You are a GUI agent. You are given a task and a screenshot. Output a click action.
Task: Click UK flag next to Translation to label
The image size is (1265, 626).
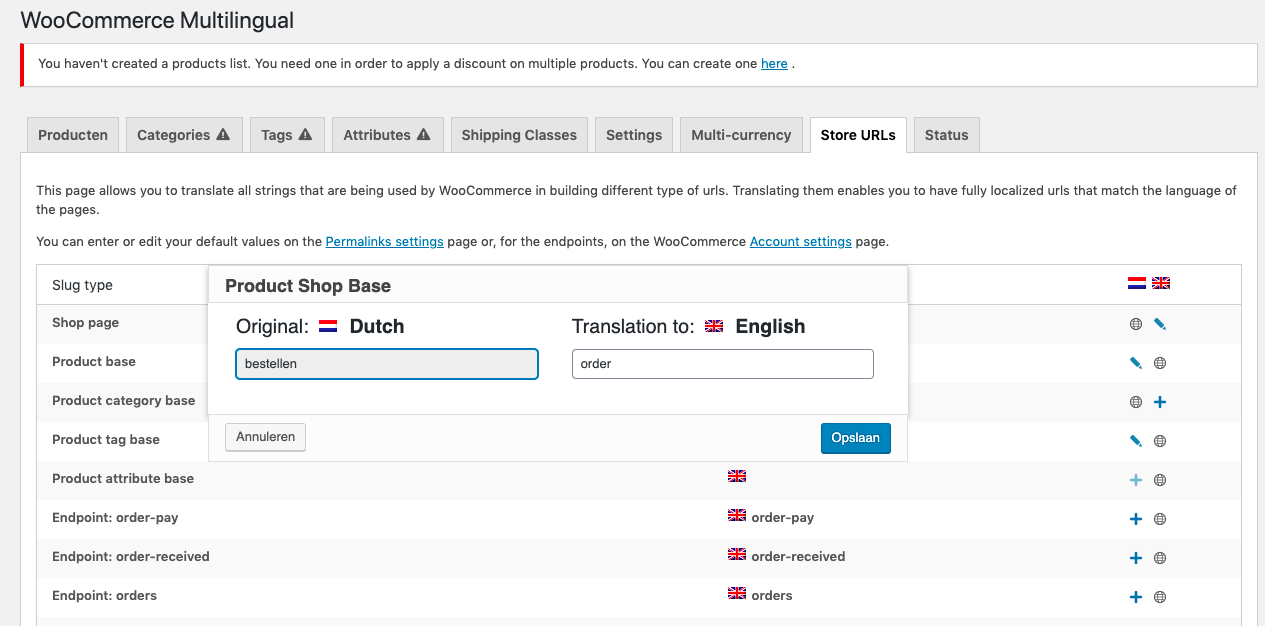[714, 326]
